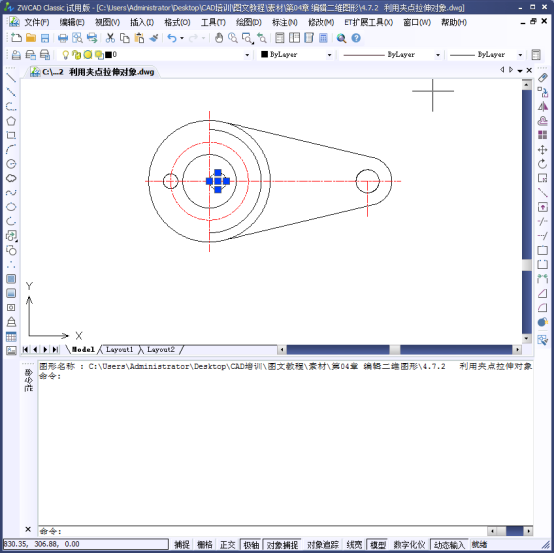Image resolution: width=554 pixels, height=553 pixels.
Task: Select the Line draw tool
Action: [11, 78]
